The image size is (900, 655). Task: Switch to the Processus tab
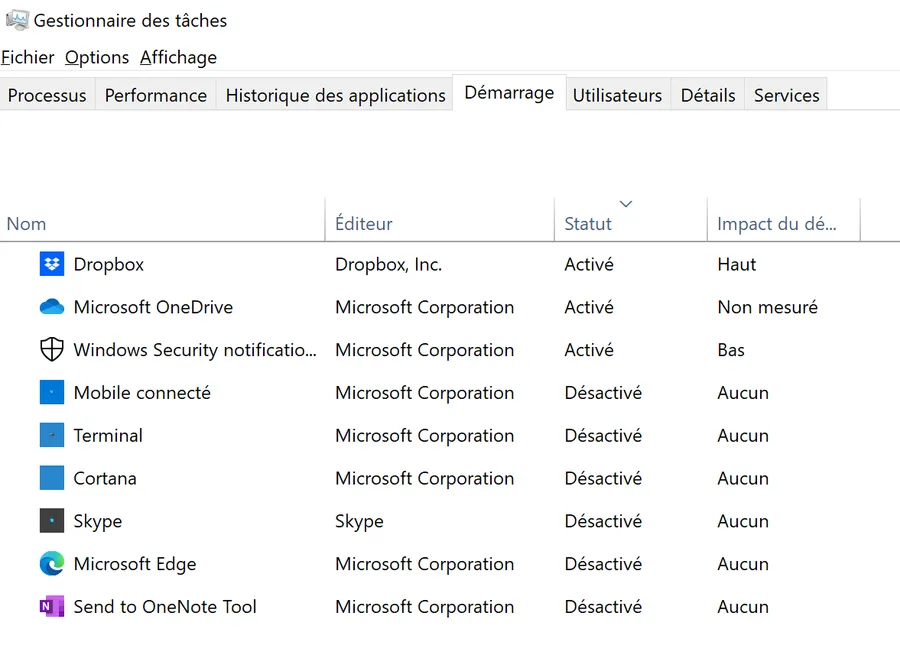tap(47, 95)
